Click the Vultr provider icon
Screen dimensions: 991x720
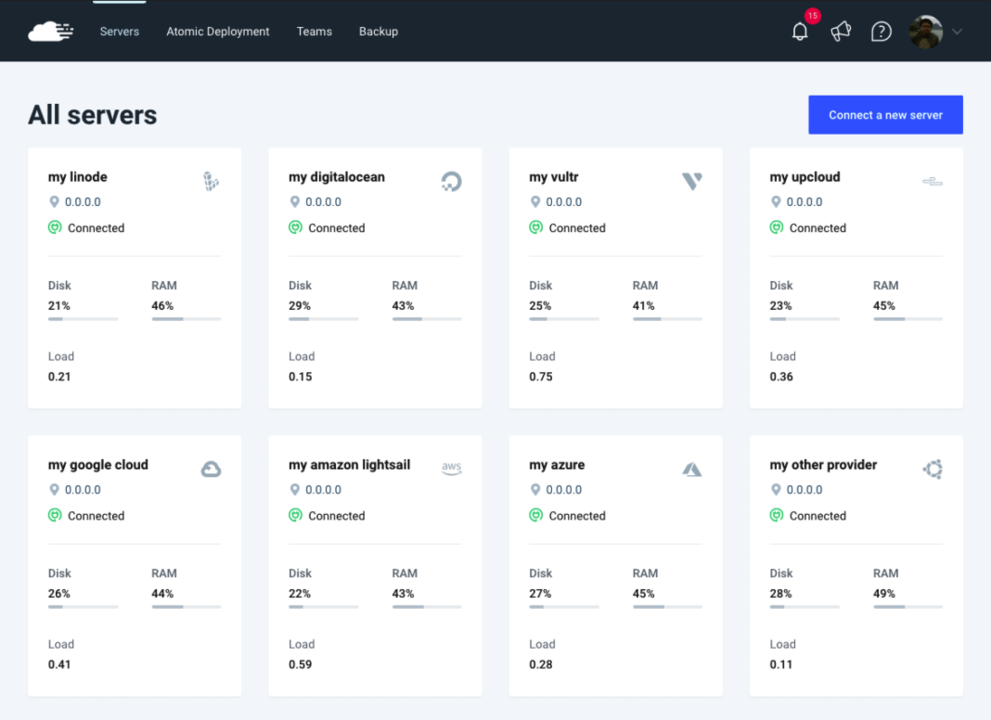(x=692, y=181)
